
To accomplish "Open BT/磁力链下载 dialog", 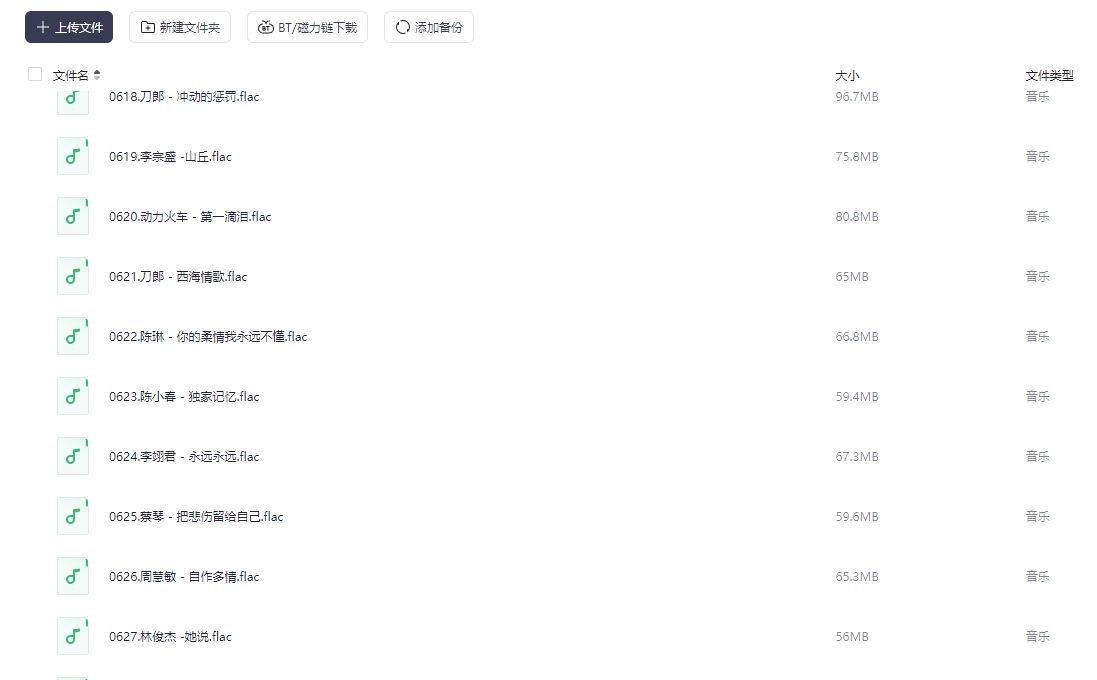I will (307, 27).
